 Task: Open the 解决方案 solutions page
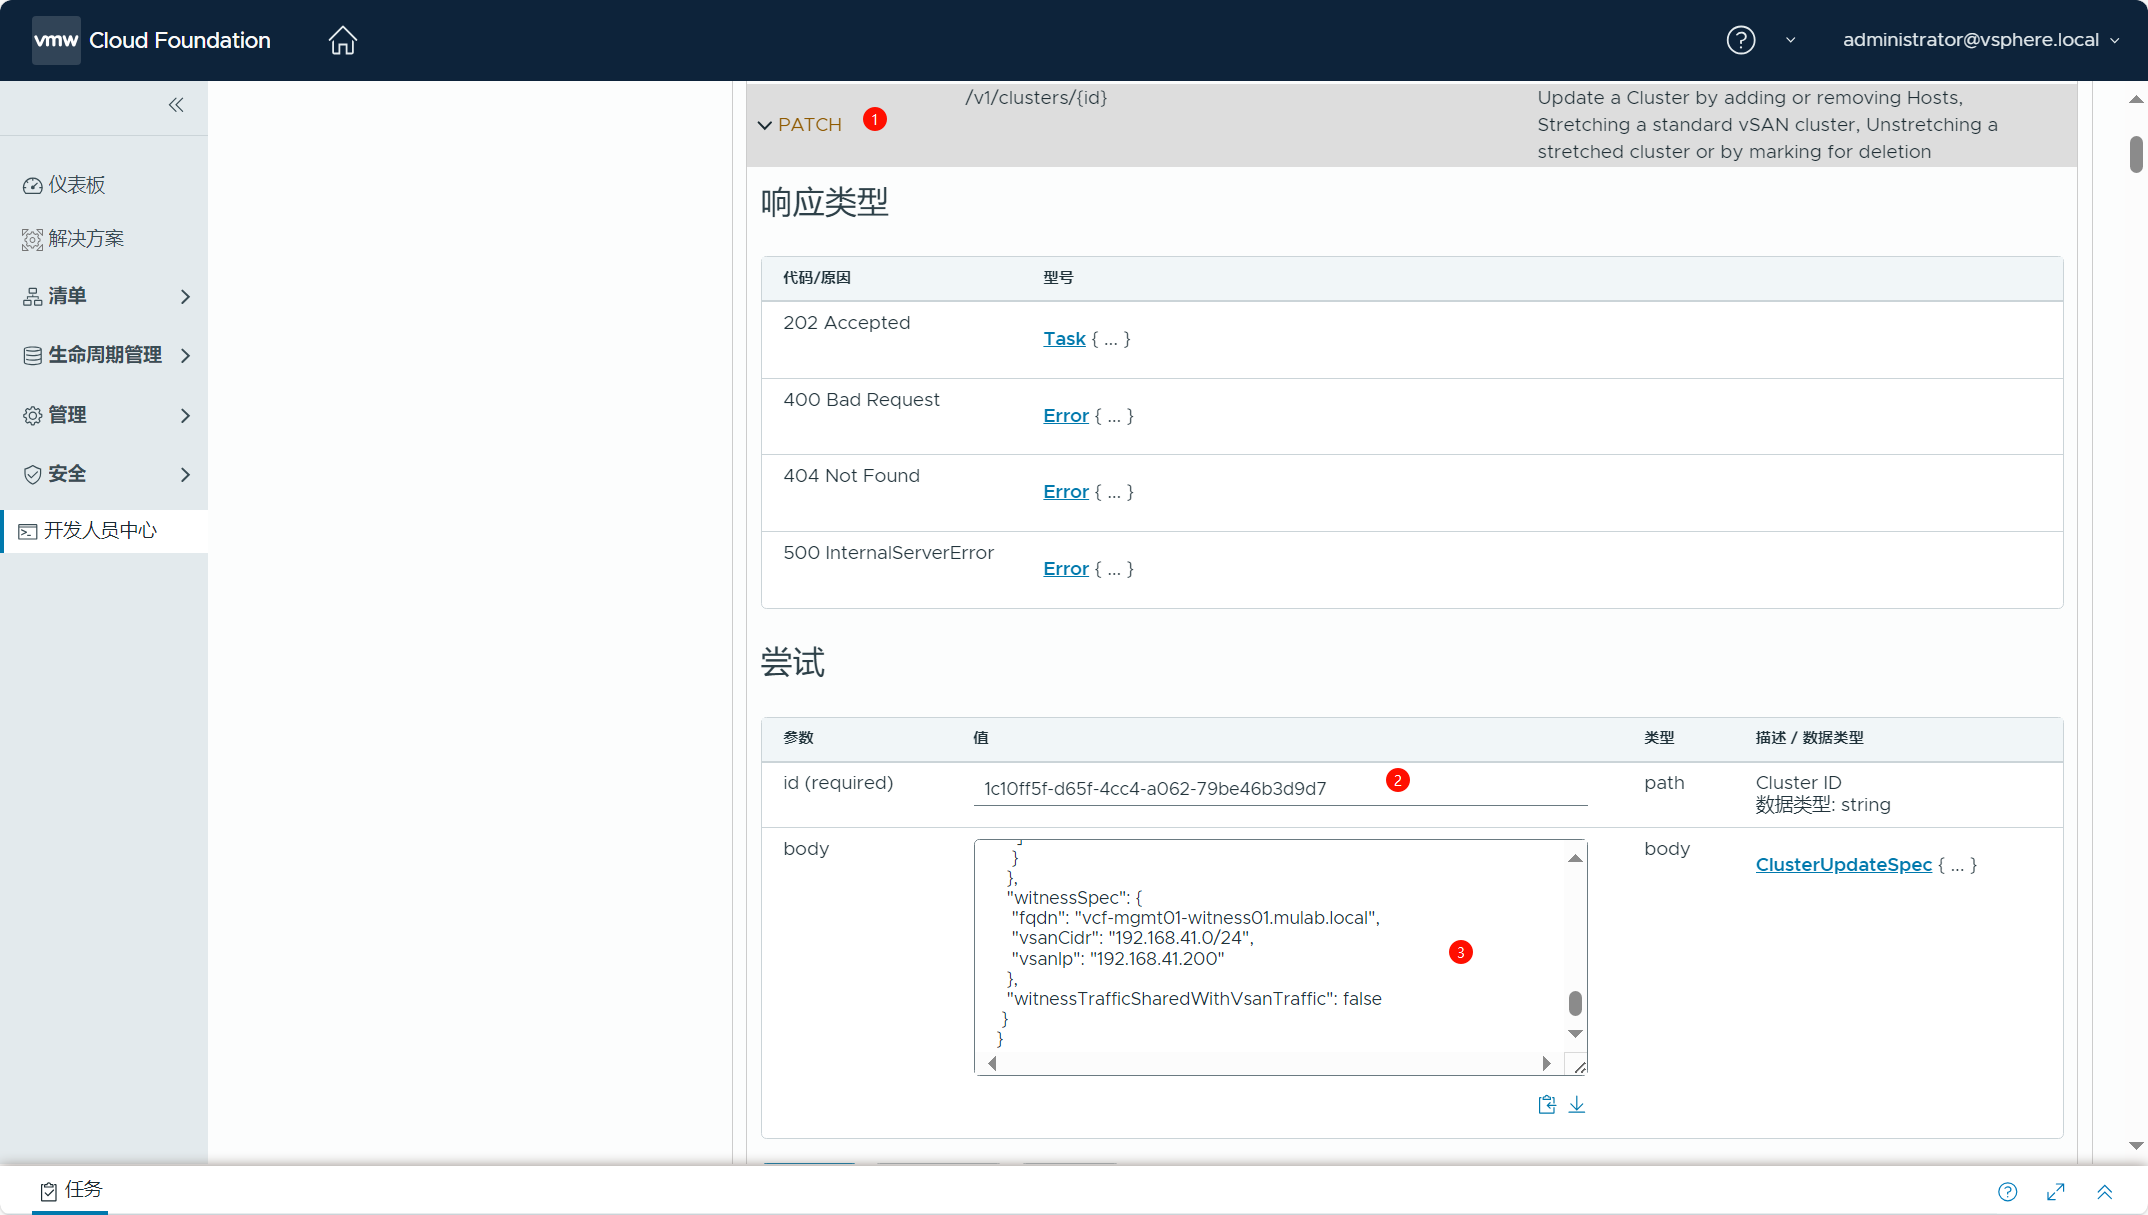pos(86,239)
